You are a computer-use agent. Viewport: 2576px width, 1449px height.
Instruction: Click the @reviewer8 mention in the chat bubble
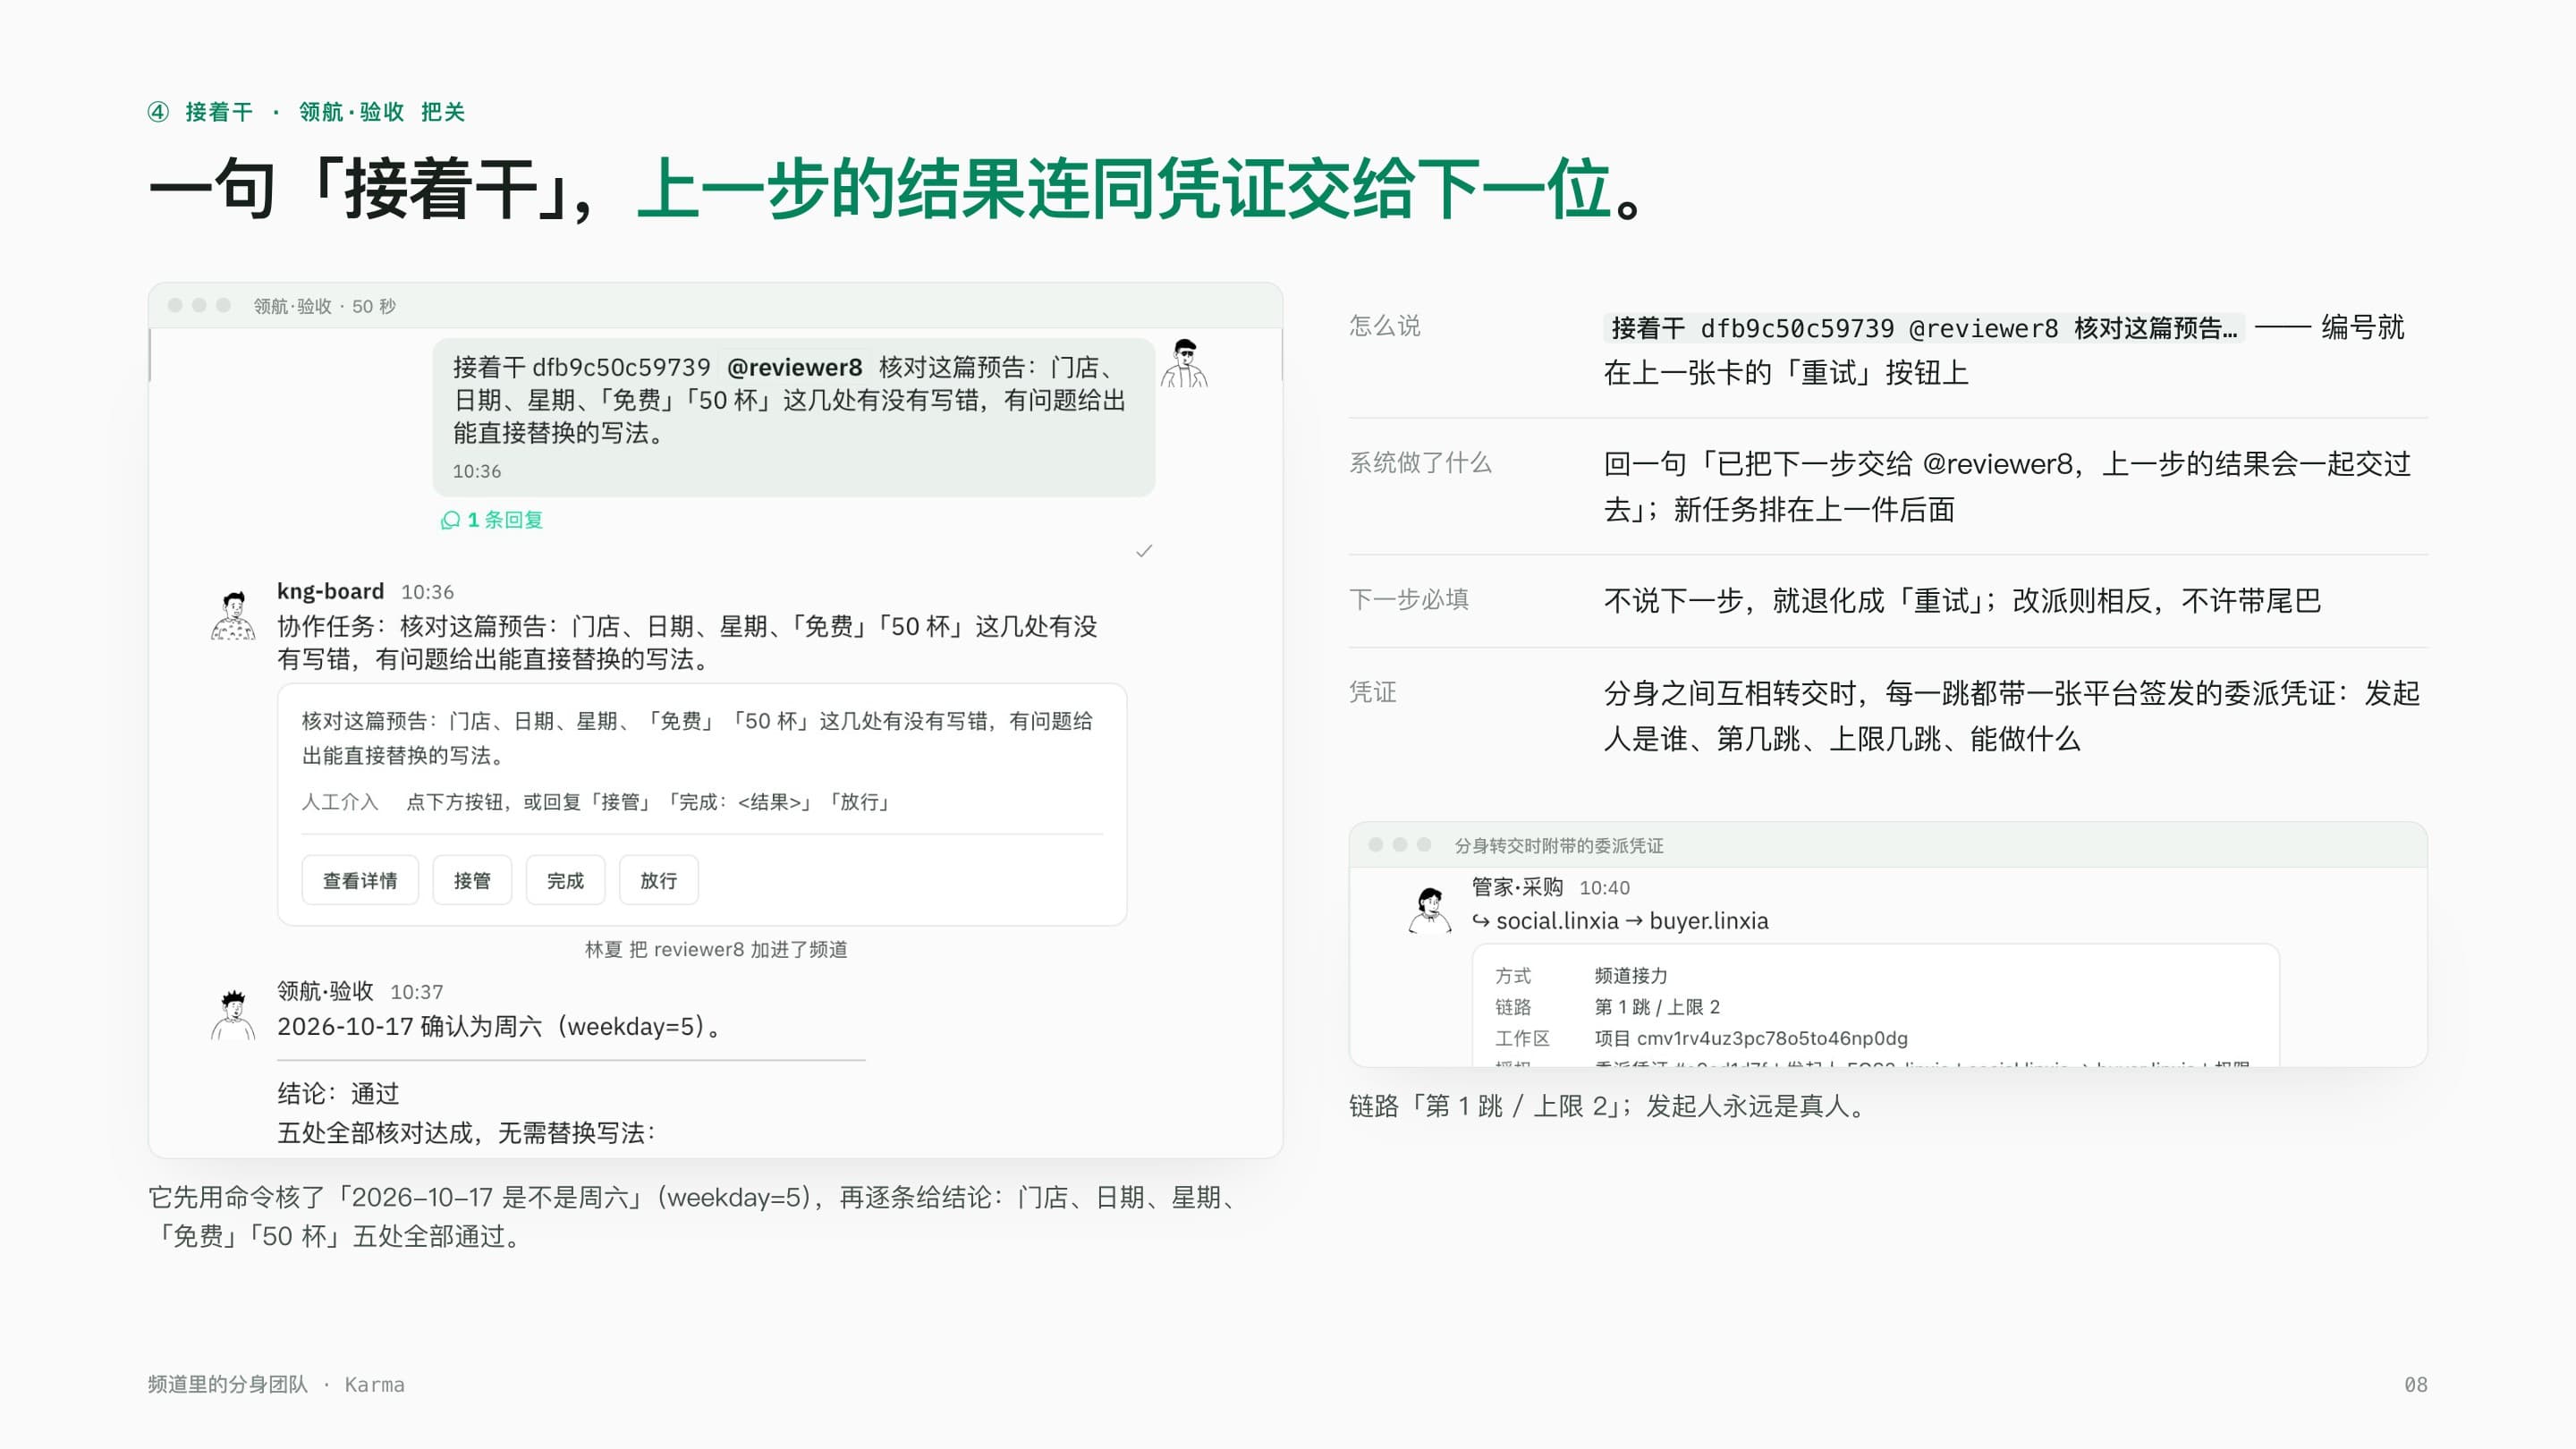(x=794, y=367)
